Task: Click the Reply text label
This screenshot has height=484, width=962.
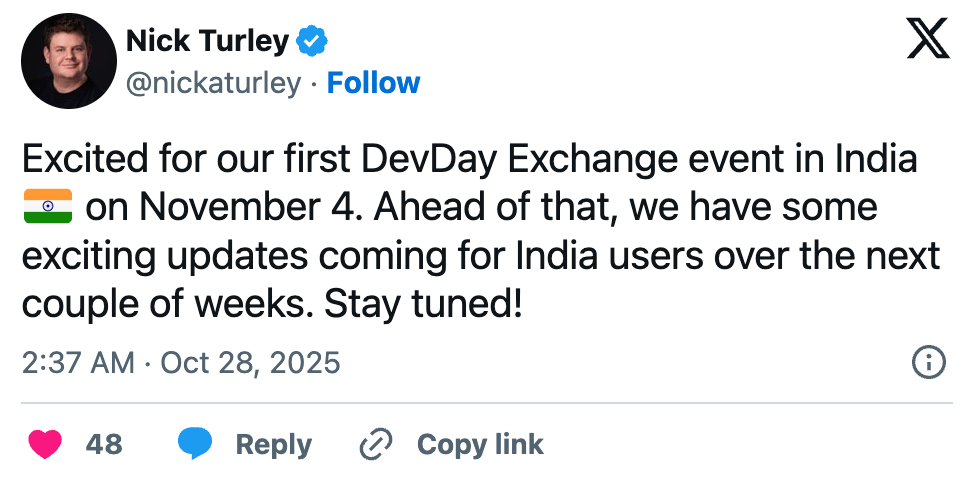Action: pos(273,444)
